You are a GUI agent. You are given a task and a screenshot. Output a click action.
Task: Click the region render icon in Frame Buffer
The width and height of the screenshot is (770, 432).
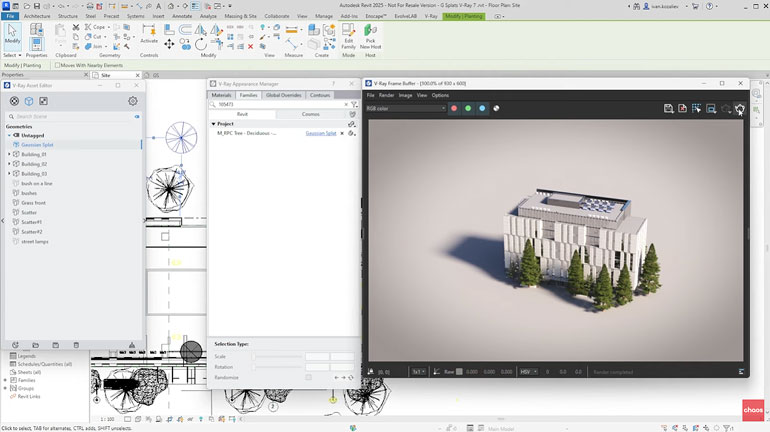(711, 108)
